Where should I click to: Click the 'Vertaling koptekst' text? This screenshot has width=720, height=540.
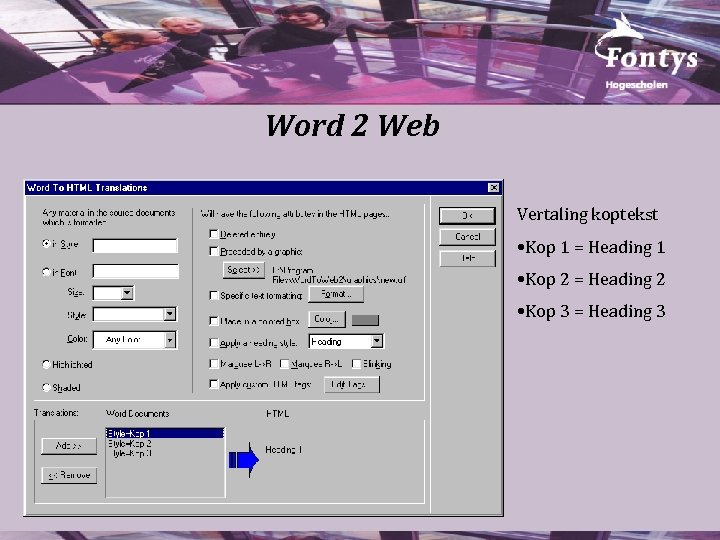click(587, 214)
